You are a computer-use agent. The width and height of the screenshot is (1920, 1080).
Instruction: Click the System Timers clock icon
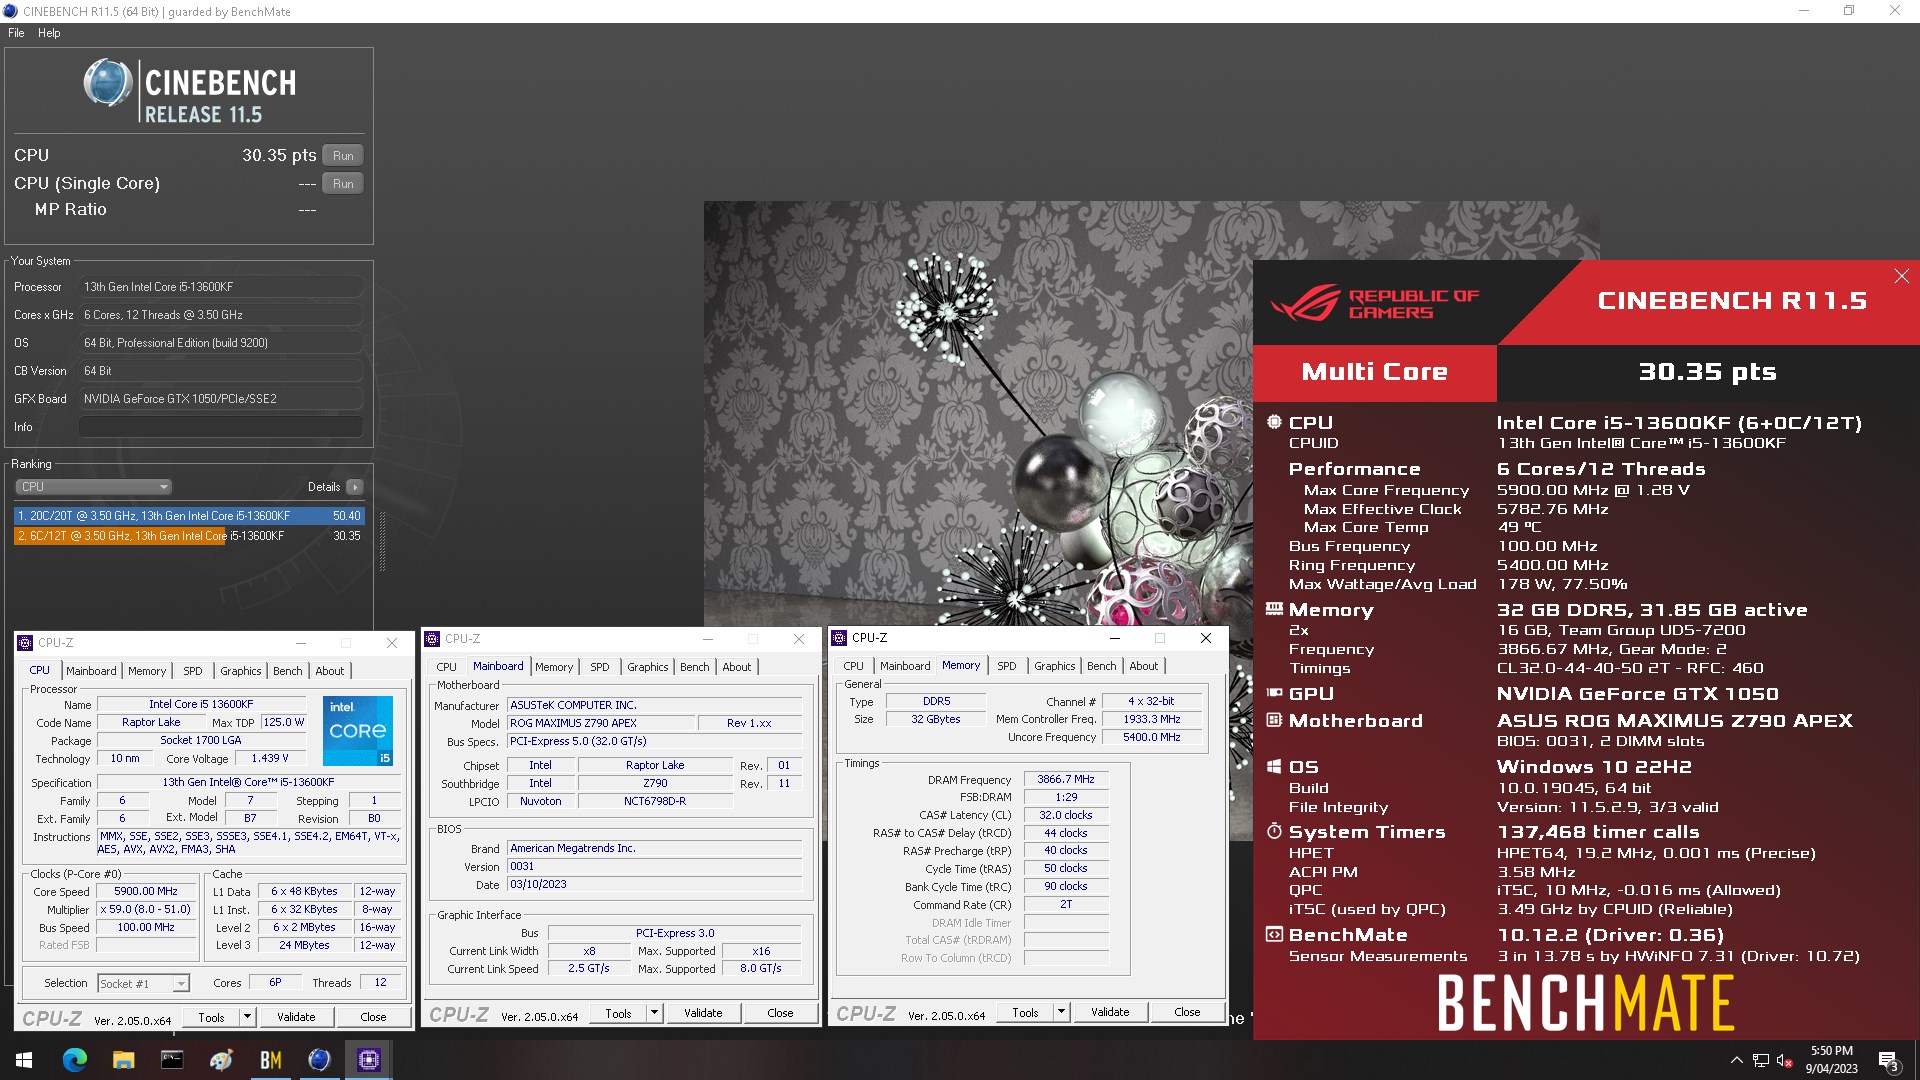pyautogui.click(x=1274, y=831)
